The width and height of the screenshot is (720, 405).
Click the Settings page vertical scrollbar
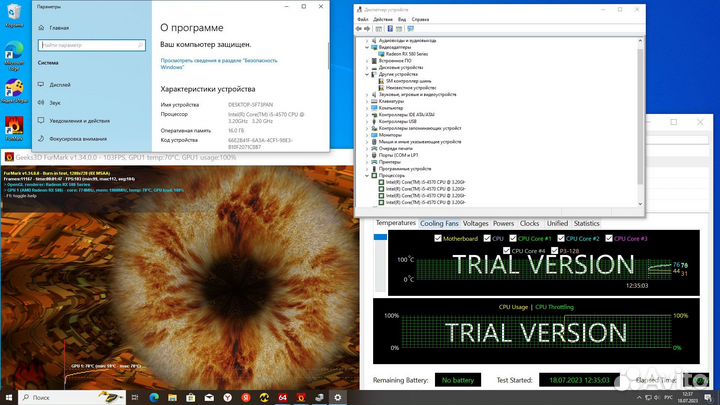coord(328,56)
